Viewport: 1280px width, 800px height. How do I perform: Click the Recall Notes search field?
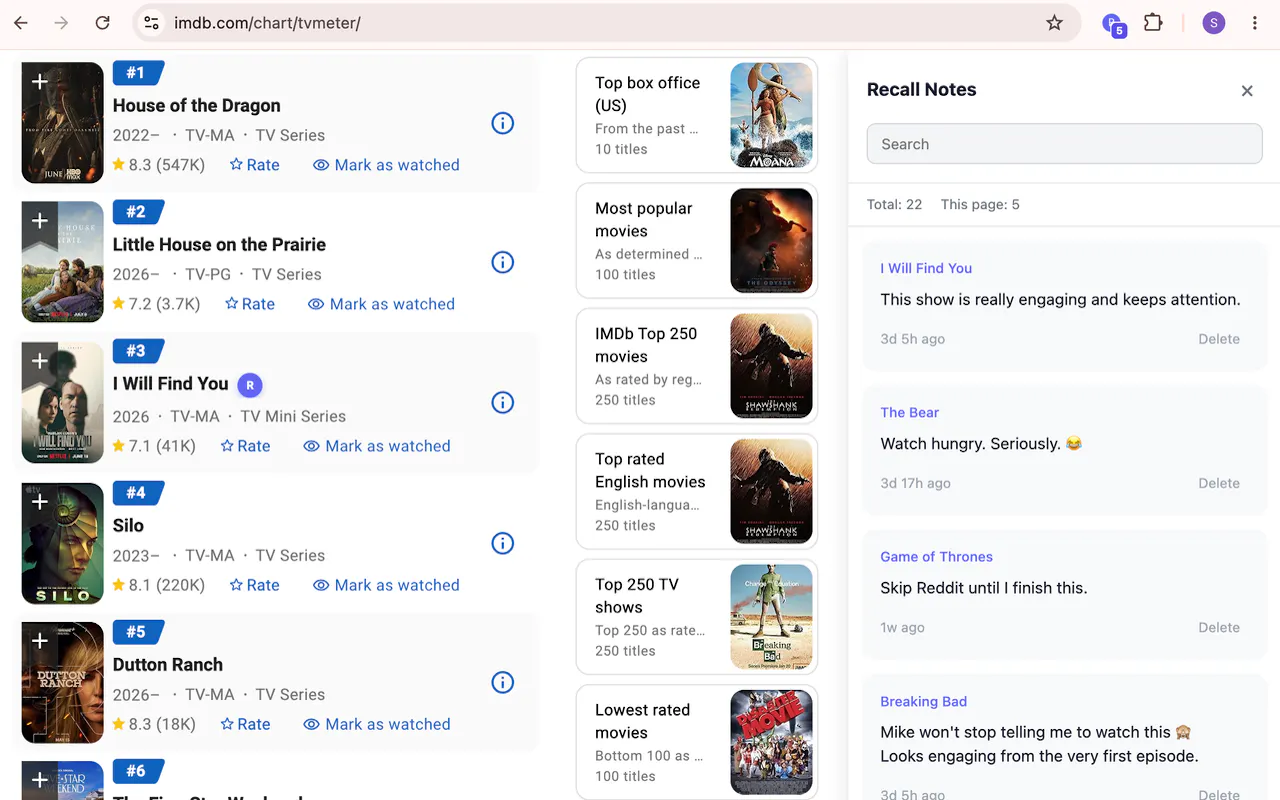coord(1064,144)
